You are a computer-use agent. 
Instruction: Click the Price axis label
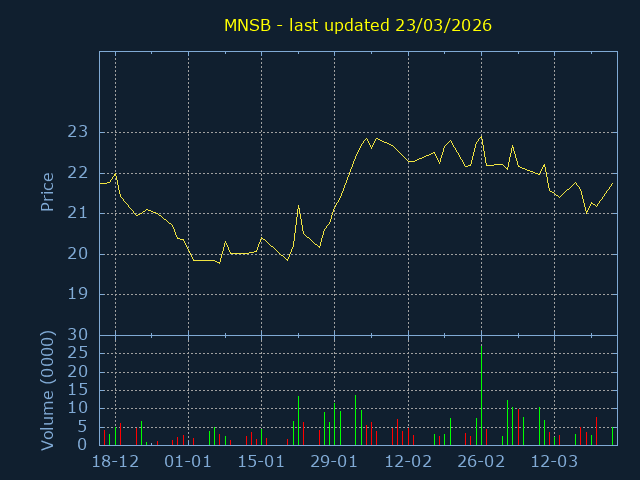(47, 192)
